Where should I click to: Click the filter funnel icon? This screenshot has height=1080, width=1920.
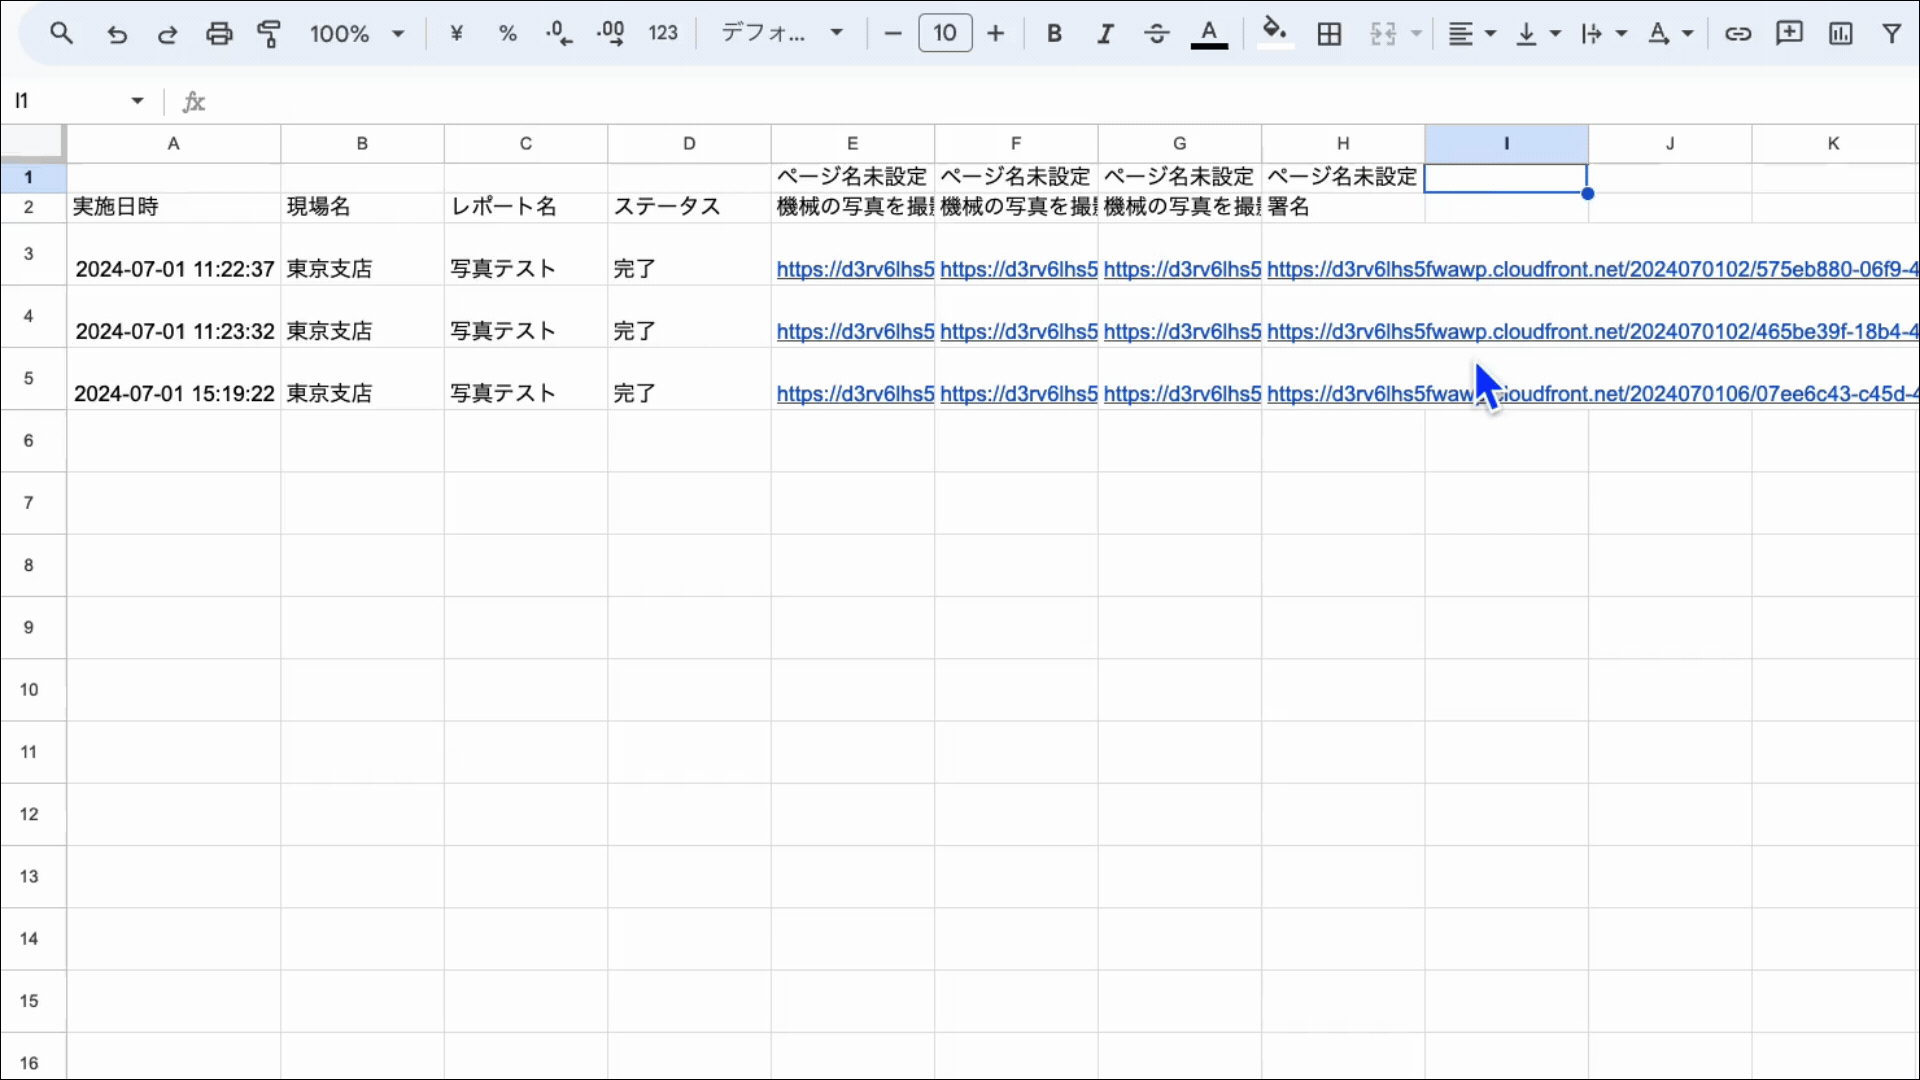click(1891, 34)
